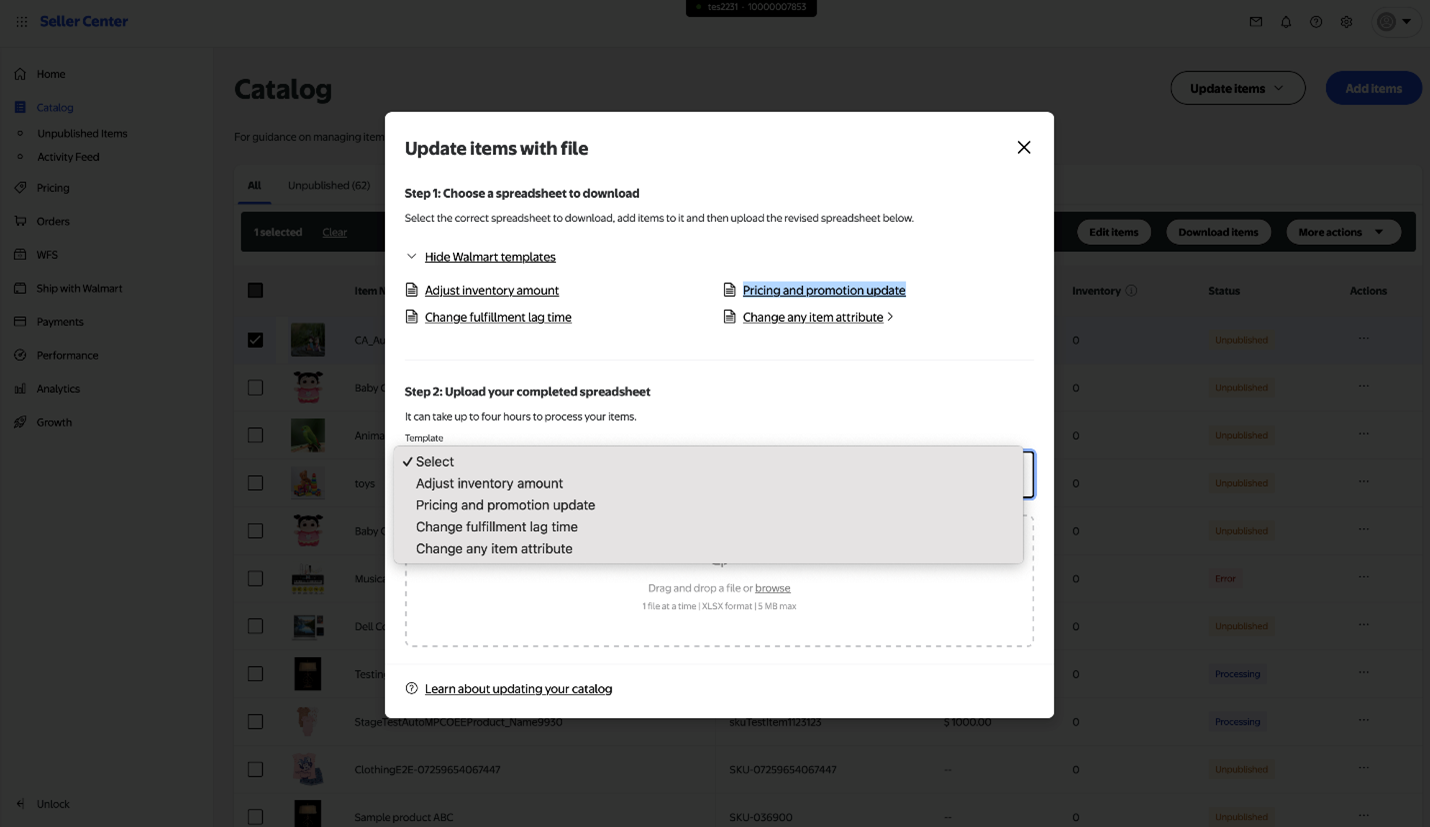This screenshot has height=827, width=1430.
Task: Choose Pricing and promotion update in Template list
Action: point(505,505)
